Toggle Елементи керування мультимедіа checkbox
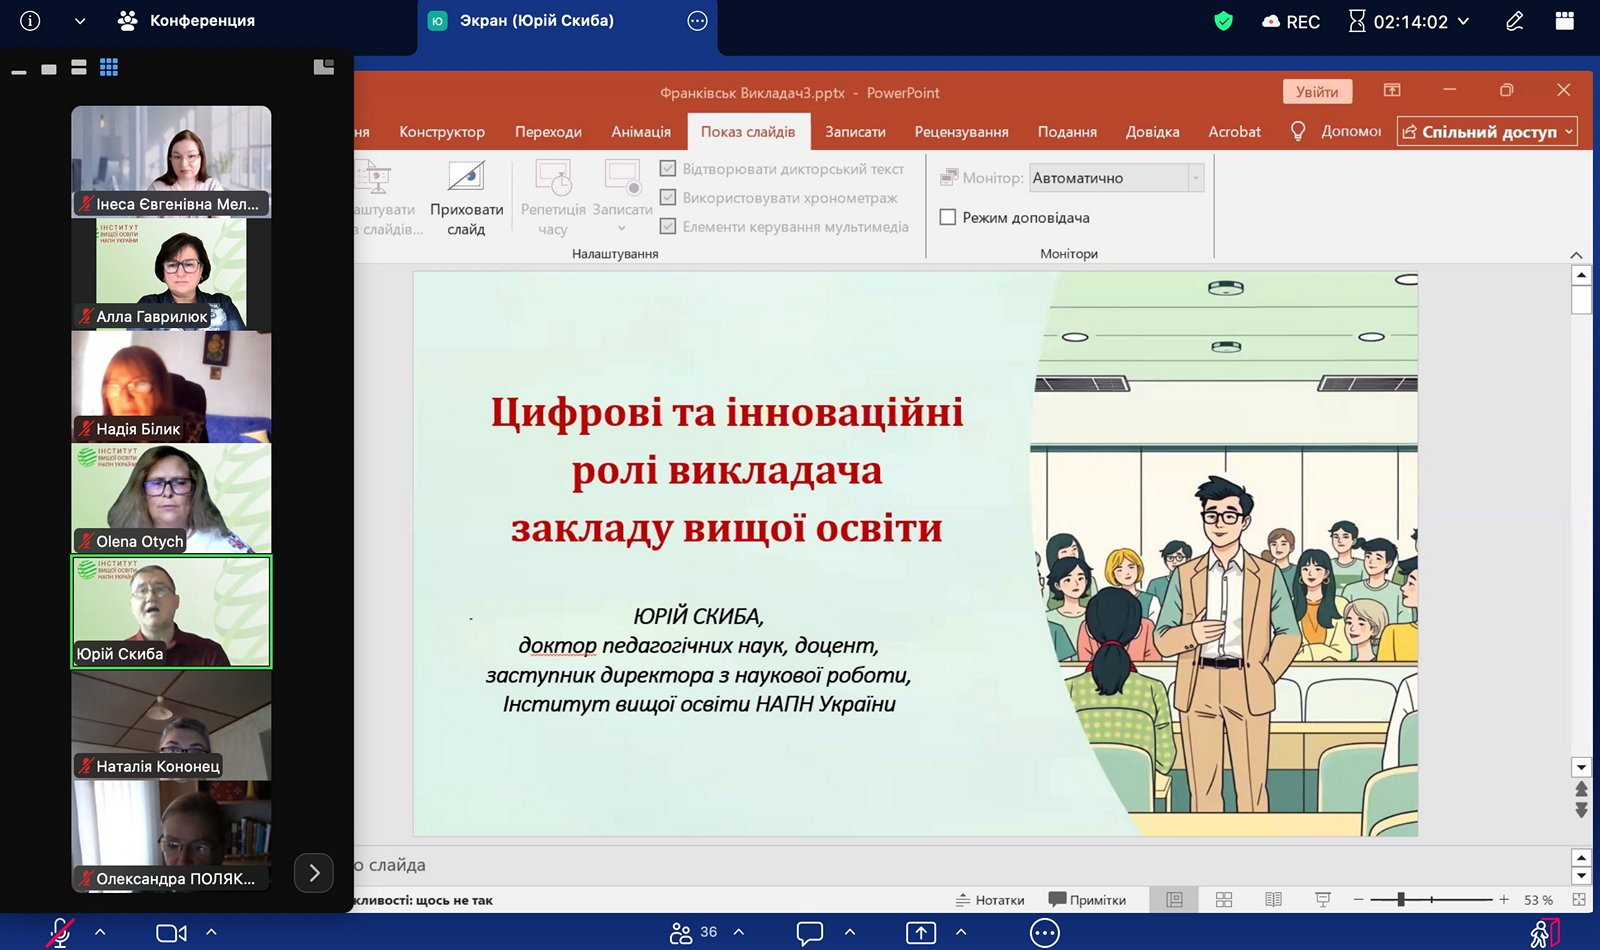1600x950 pixels. pos(668,226)
